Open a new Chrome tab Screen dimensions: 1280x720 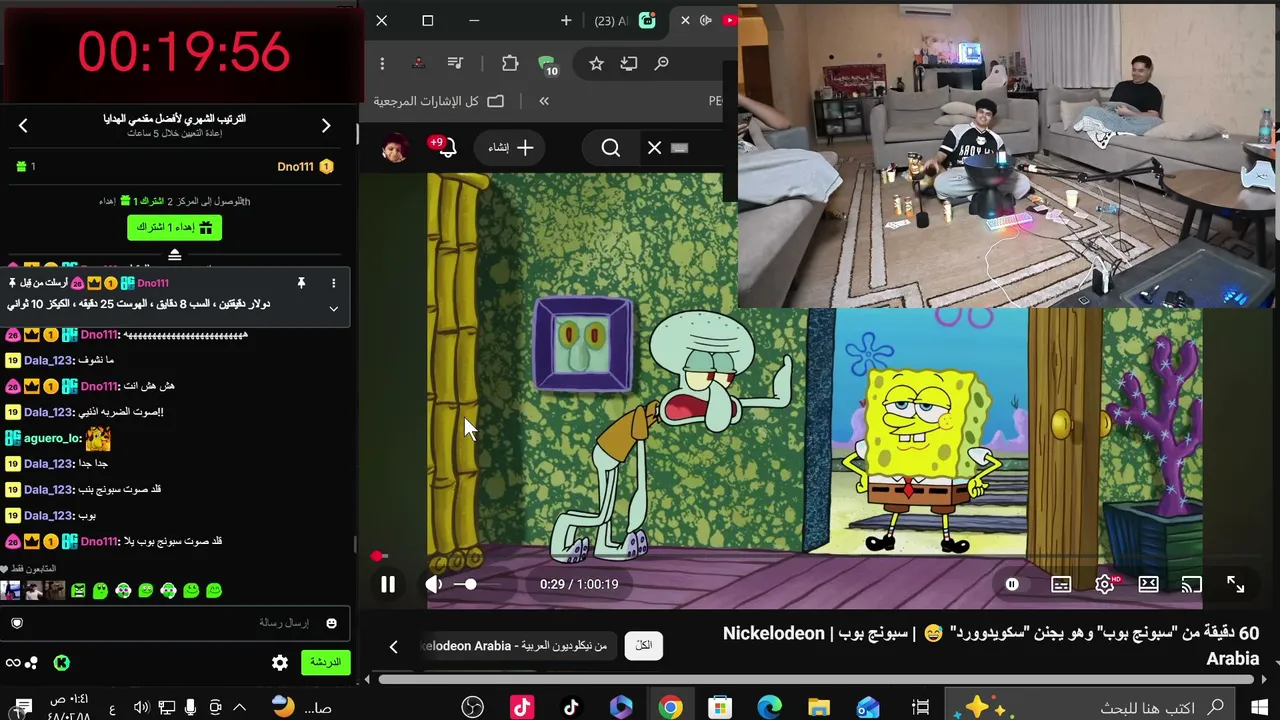tap(566, 20)
